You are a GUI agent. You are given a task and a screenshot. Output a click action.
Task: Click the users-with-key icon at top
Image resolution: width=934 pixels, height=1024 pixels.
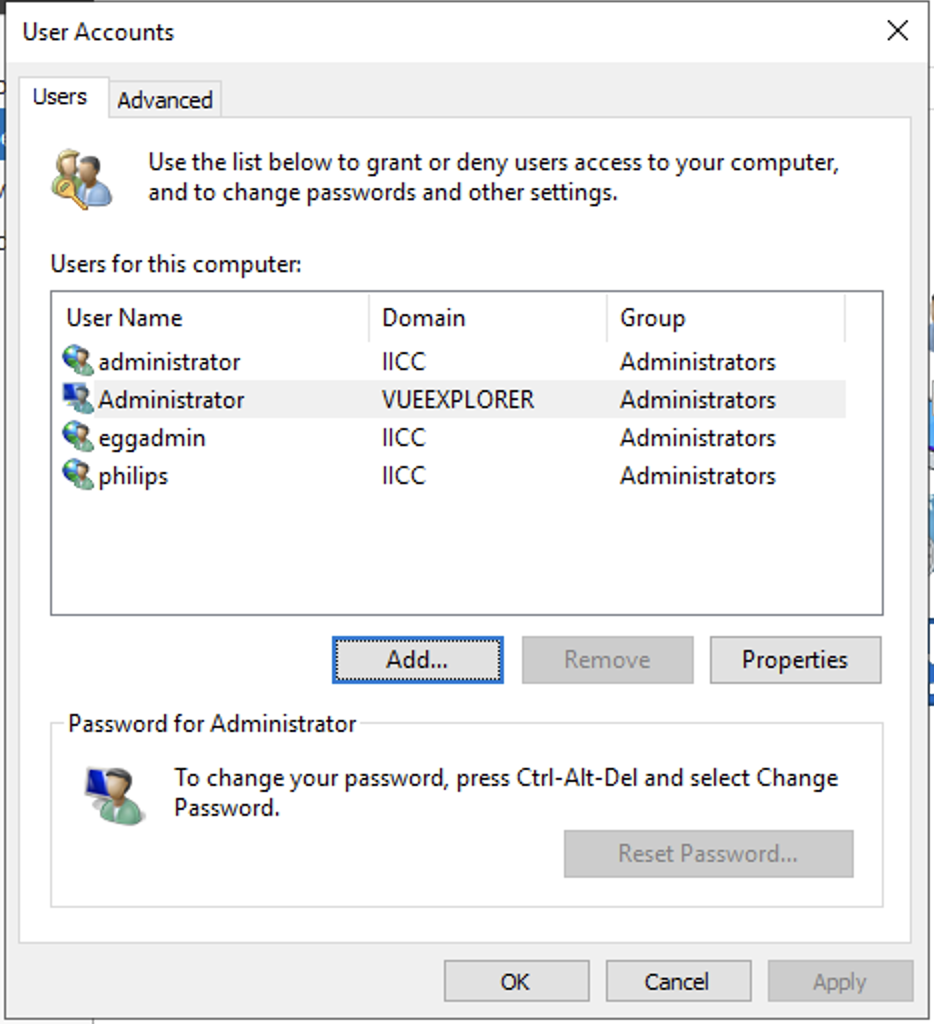coord(82,179)
